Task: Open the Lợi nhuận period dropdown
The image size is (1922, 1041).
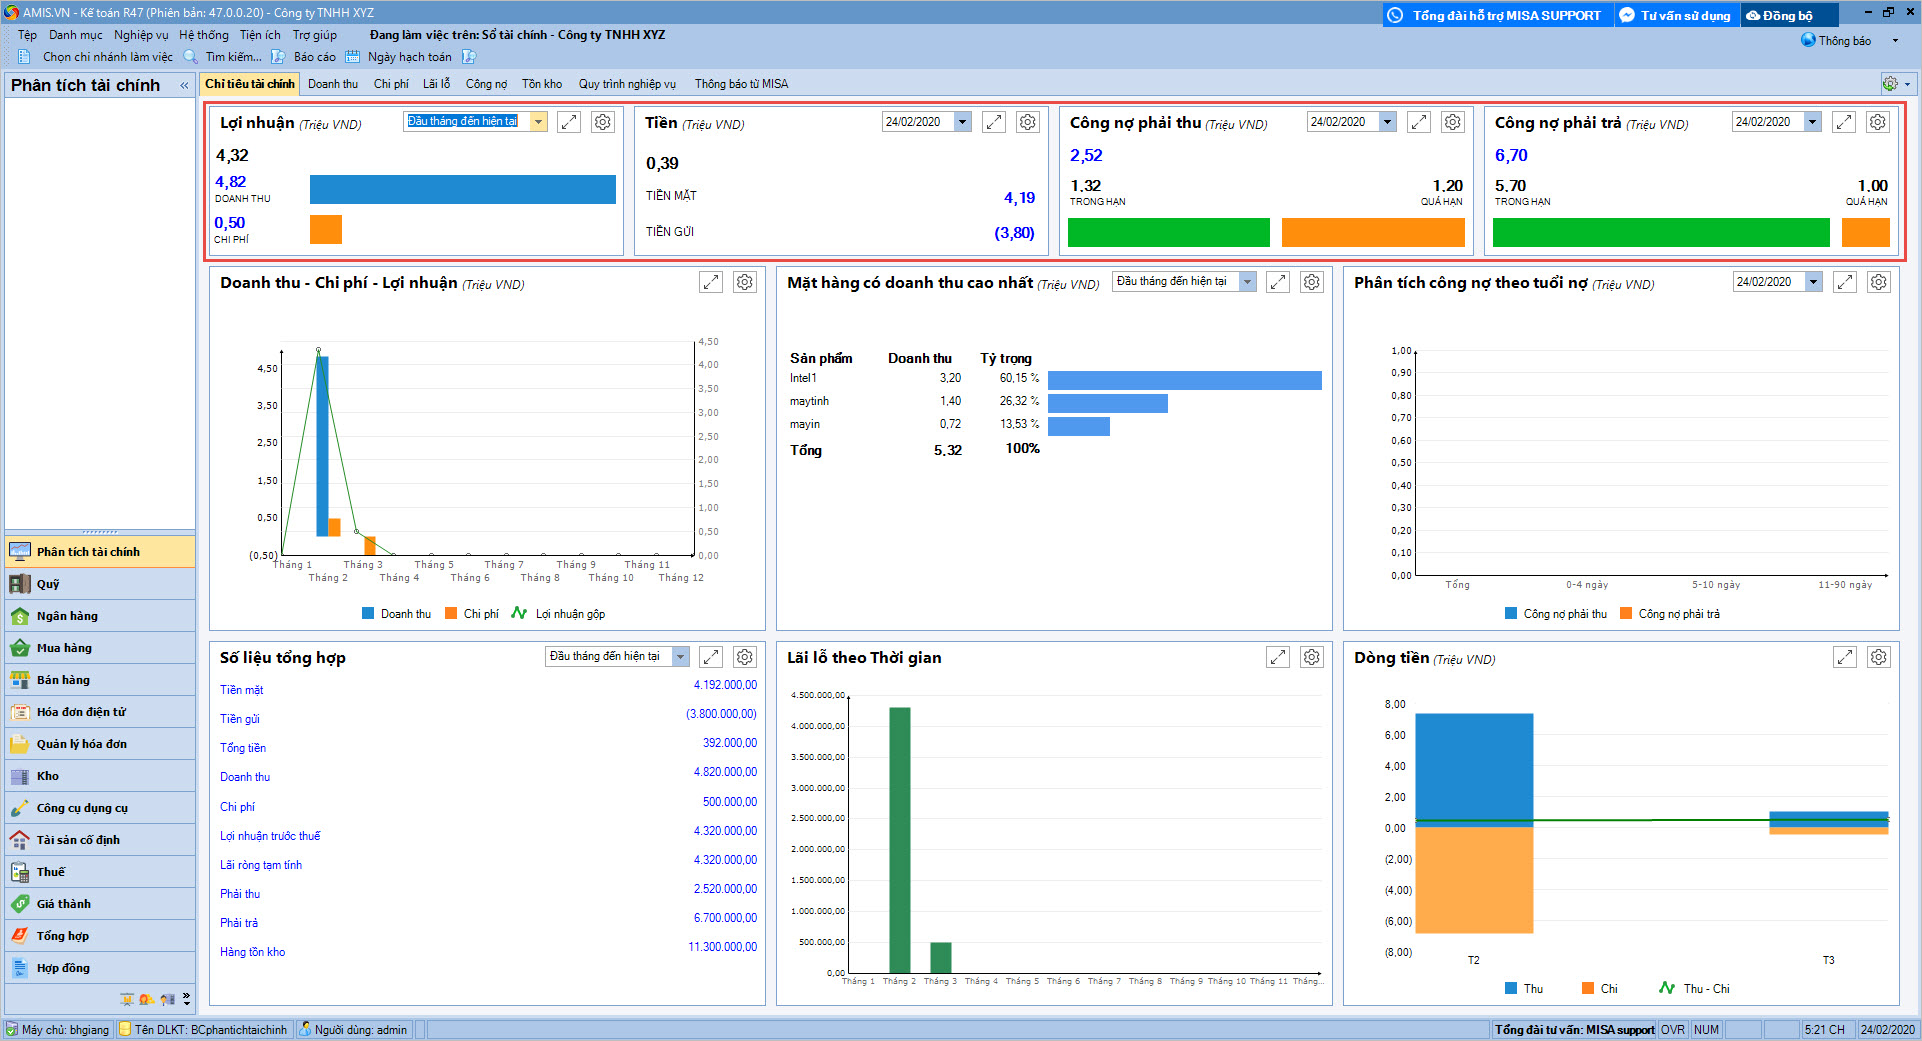Action: pos(539,122)
